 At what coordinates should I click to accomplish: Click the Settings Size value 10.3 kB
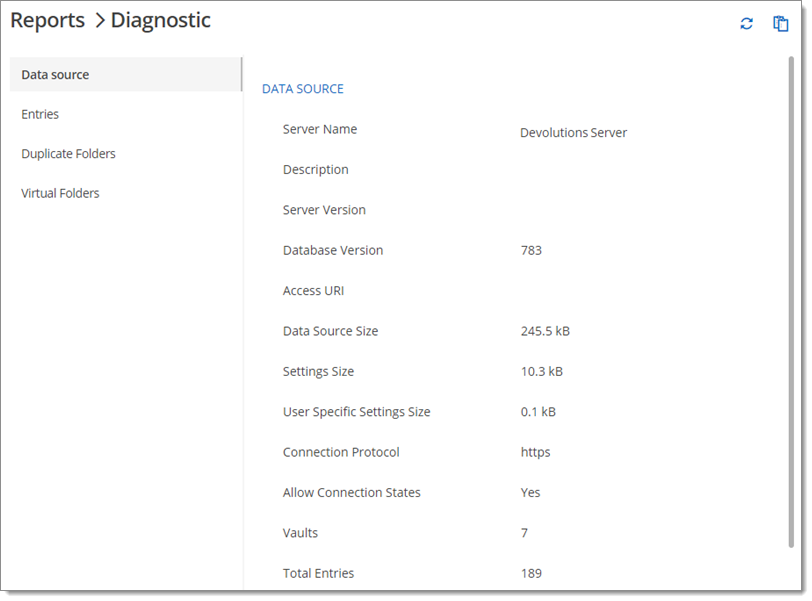542,372
